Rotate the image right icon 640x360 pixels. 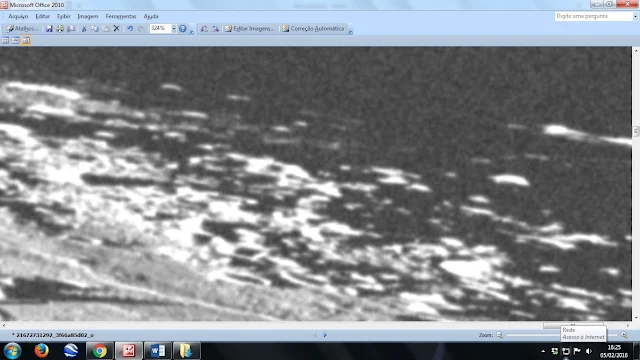[215, 29]
